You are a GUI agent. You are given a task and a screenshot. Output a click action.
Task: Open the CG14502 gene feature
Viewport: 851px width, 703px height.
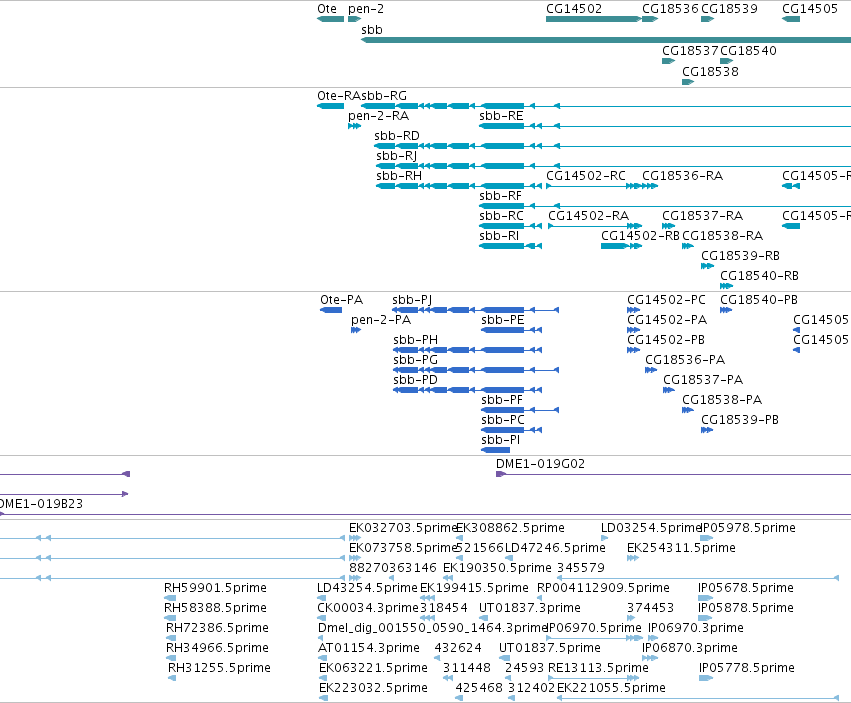(594, 19)
